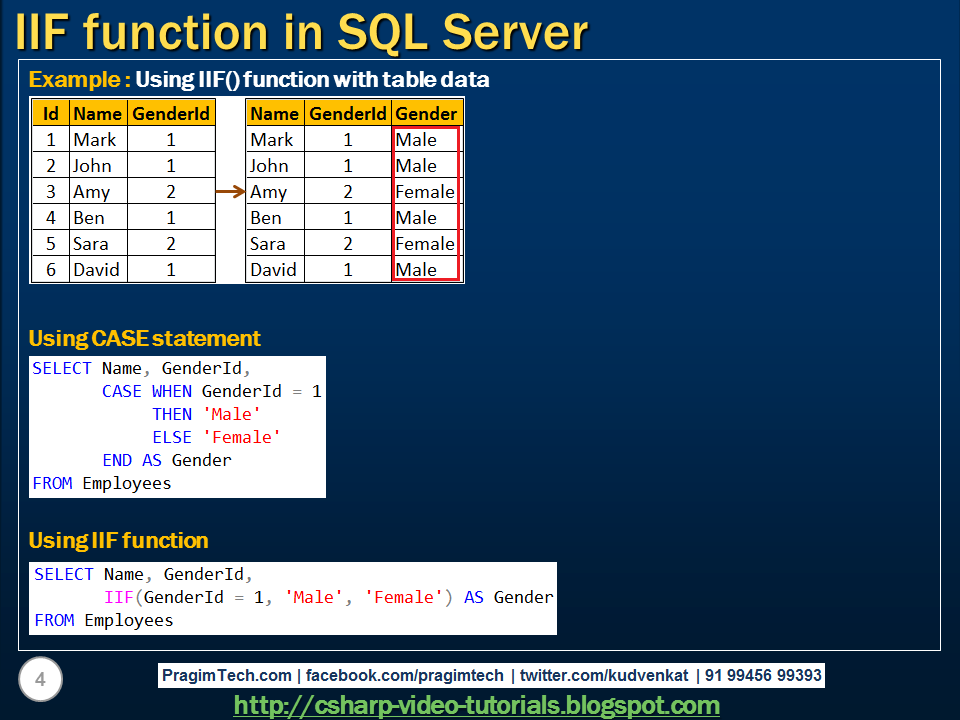
Task: Open the csharp-video-tutorials.blogspot.com link
Action: [x=476, y=705]
